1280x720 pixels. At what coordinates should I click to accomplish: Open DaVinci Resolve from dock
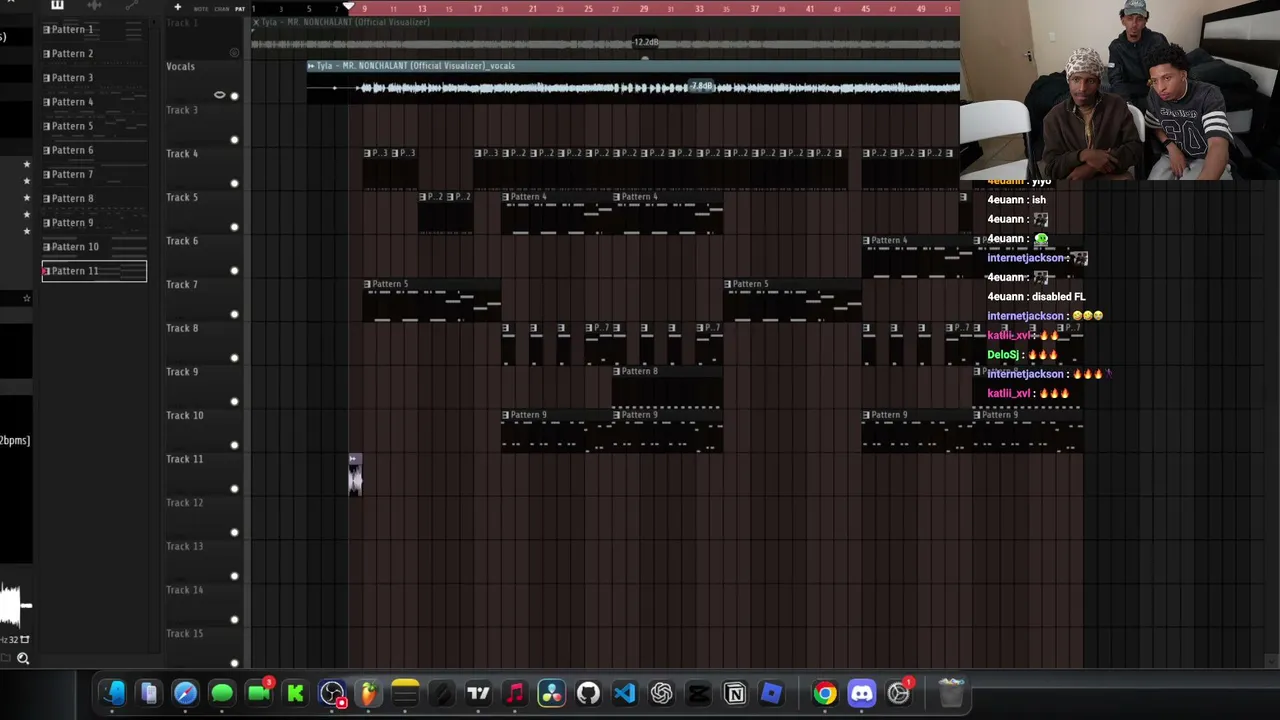coord(551,693)
